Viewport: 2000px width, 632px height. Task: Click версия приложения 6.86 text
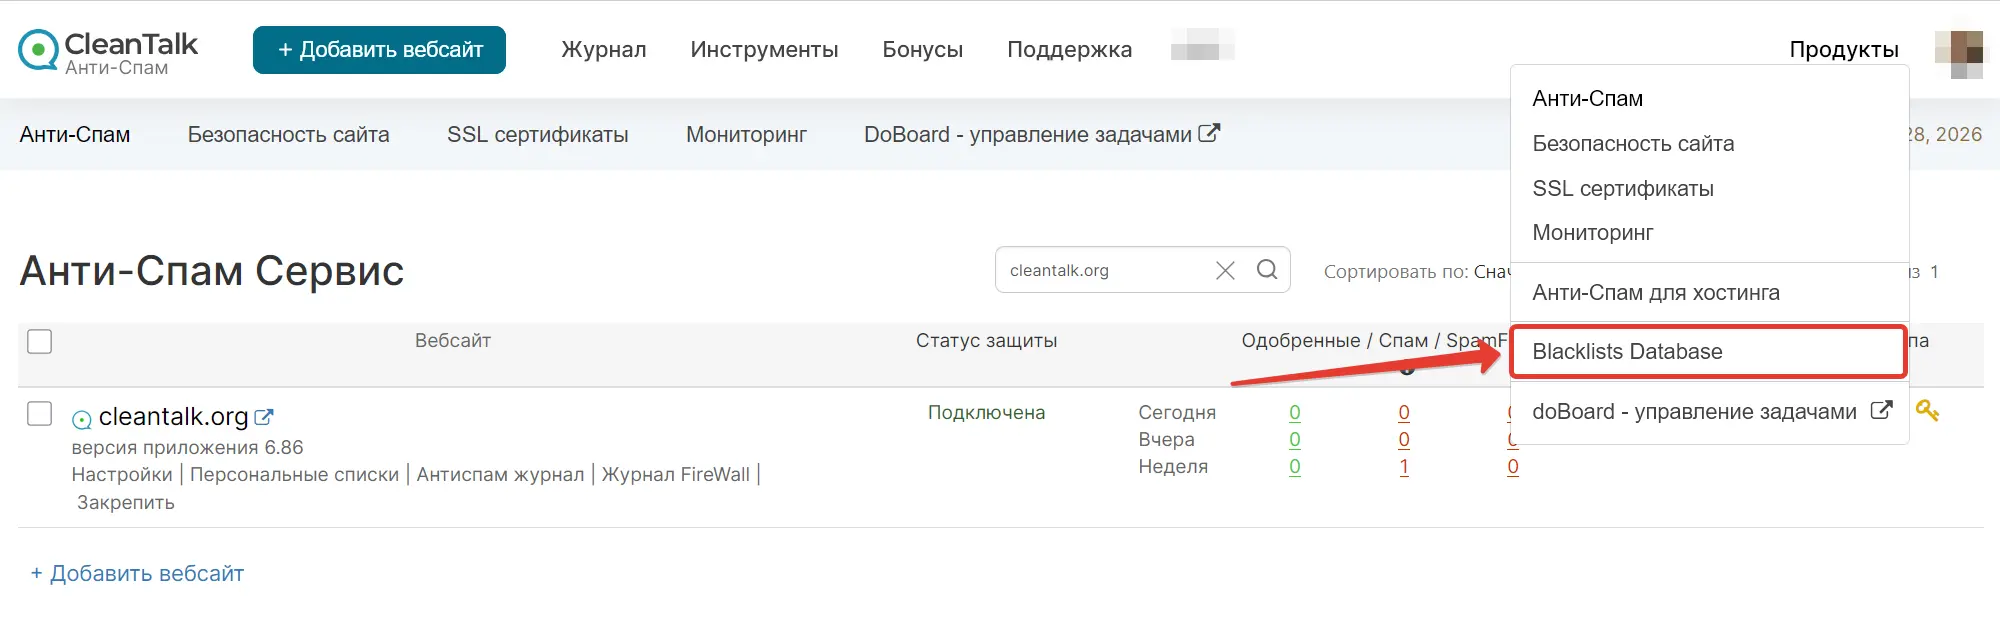click(x=188, y=448)
